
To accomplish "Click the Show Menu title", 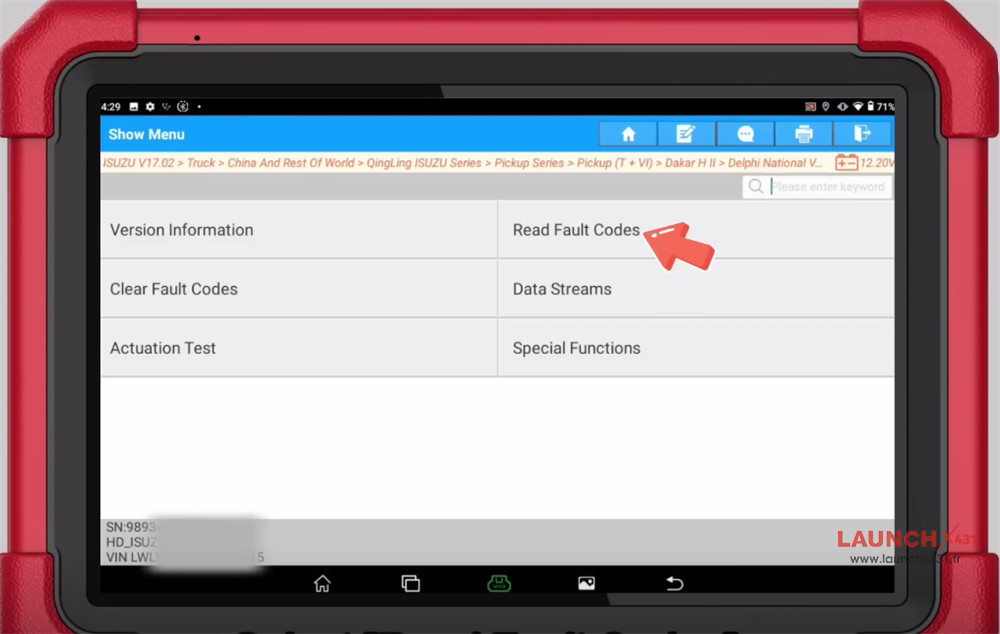I will click(x=147, y=135).
